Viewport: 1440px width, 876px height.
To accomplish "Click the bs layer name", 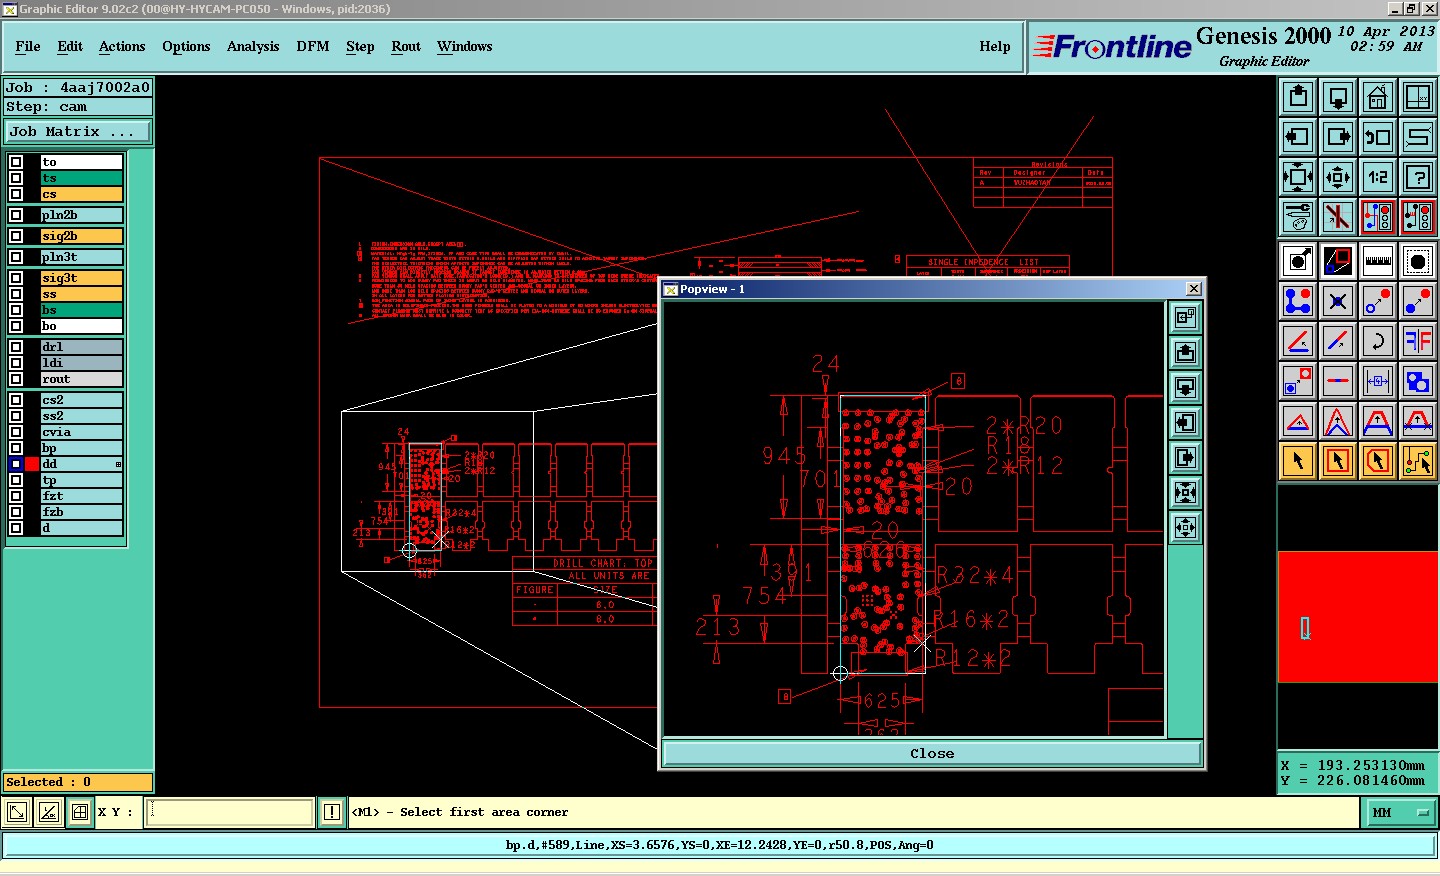I will 81,310.
